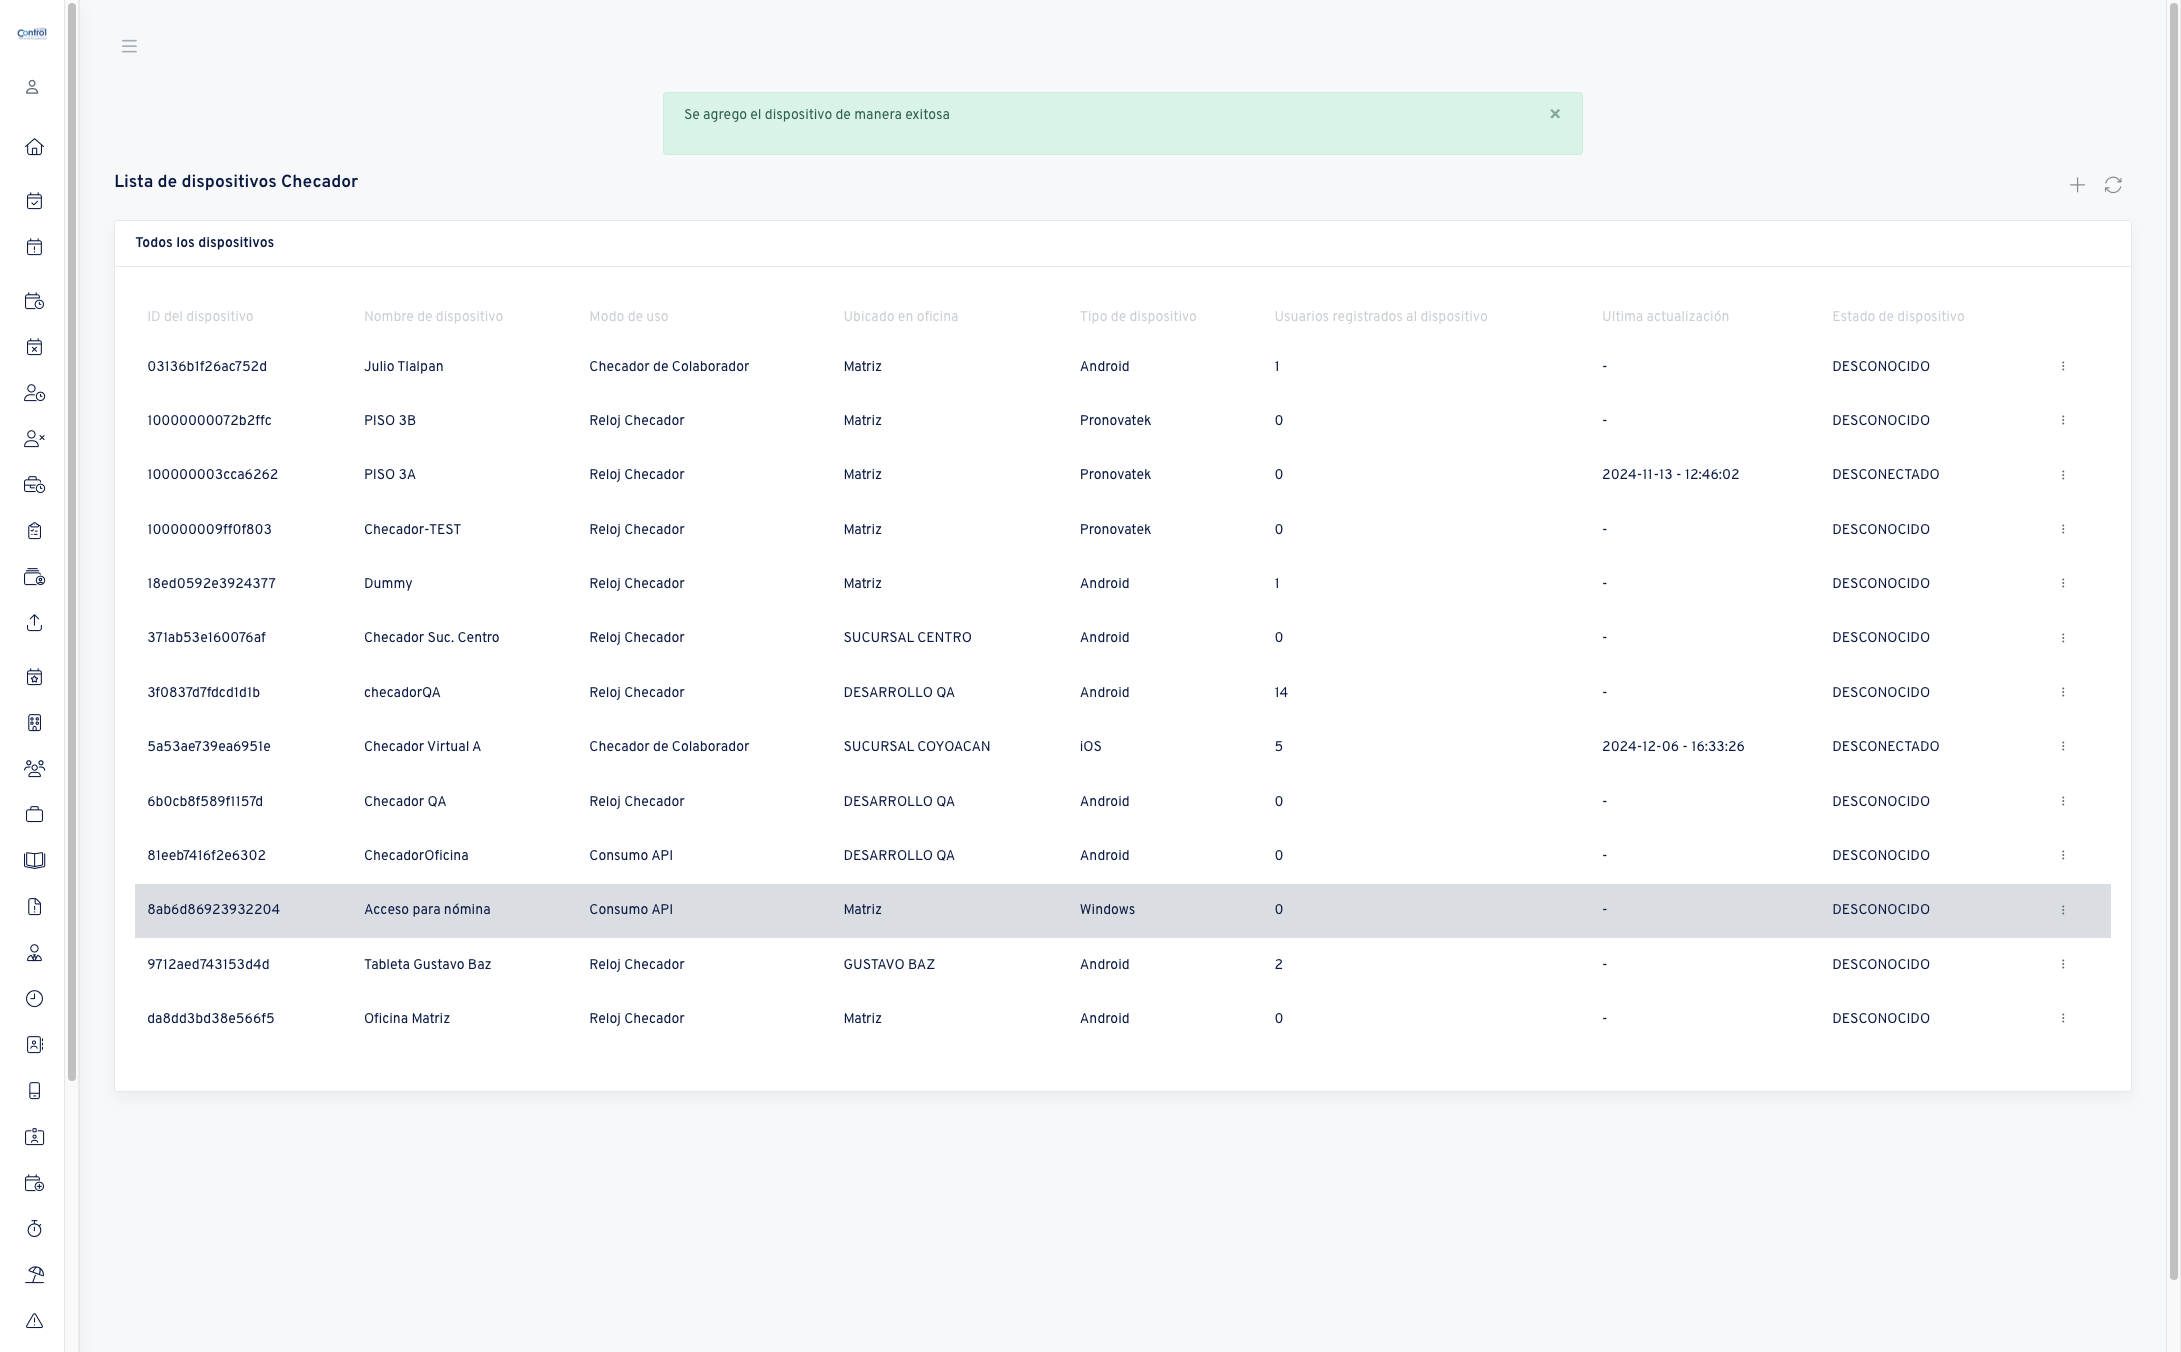2181x1352 pixels.
Task: Click sidebar vertical scrollbar
Action: 72,541
